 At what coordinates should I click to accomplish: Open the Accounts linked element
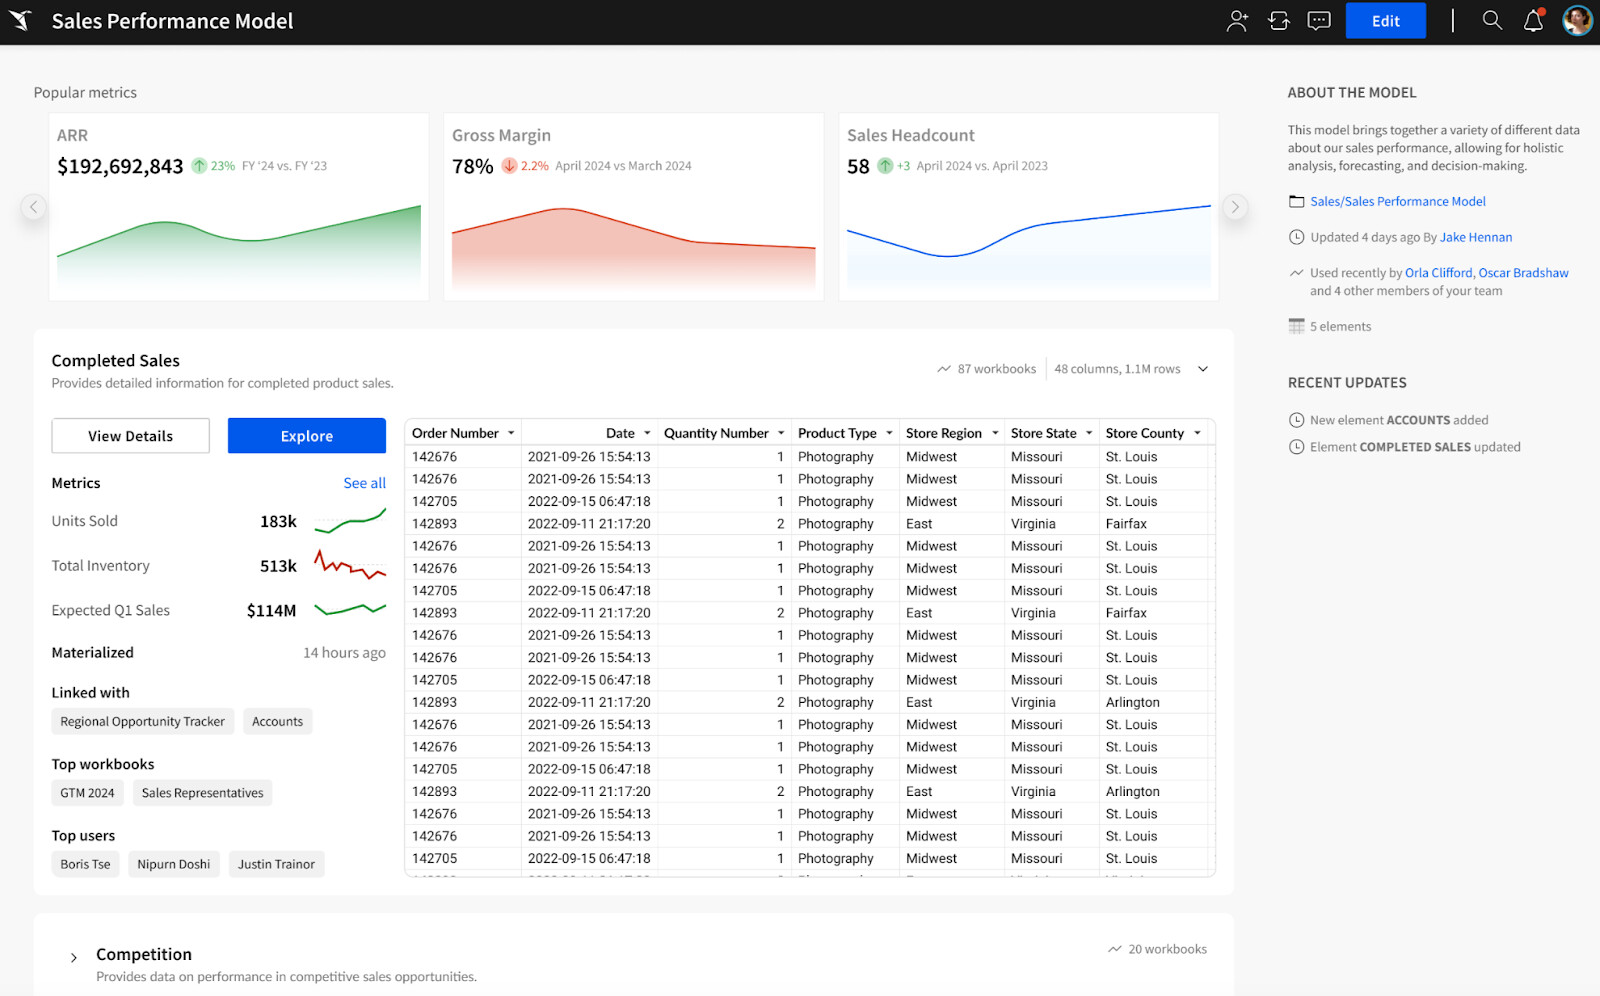(277, 721)
